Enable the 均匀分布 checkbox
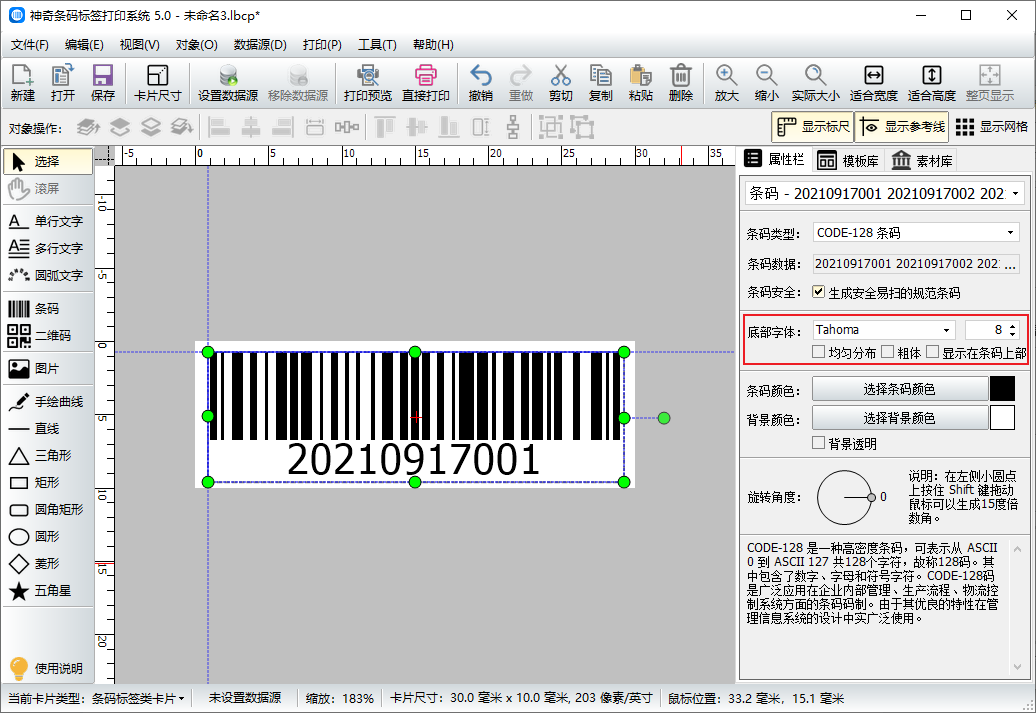The height and width of the screenshot is (713, 1036). [x=819, y=352]
